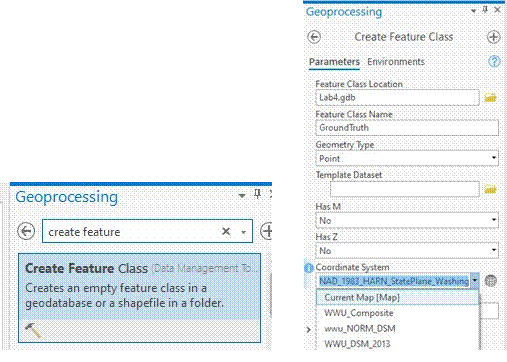Select the Parameters tab
The width and height of the screenshot is (507, 362).
point(334,62)
